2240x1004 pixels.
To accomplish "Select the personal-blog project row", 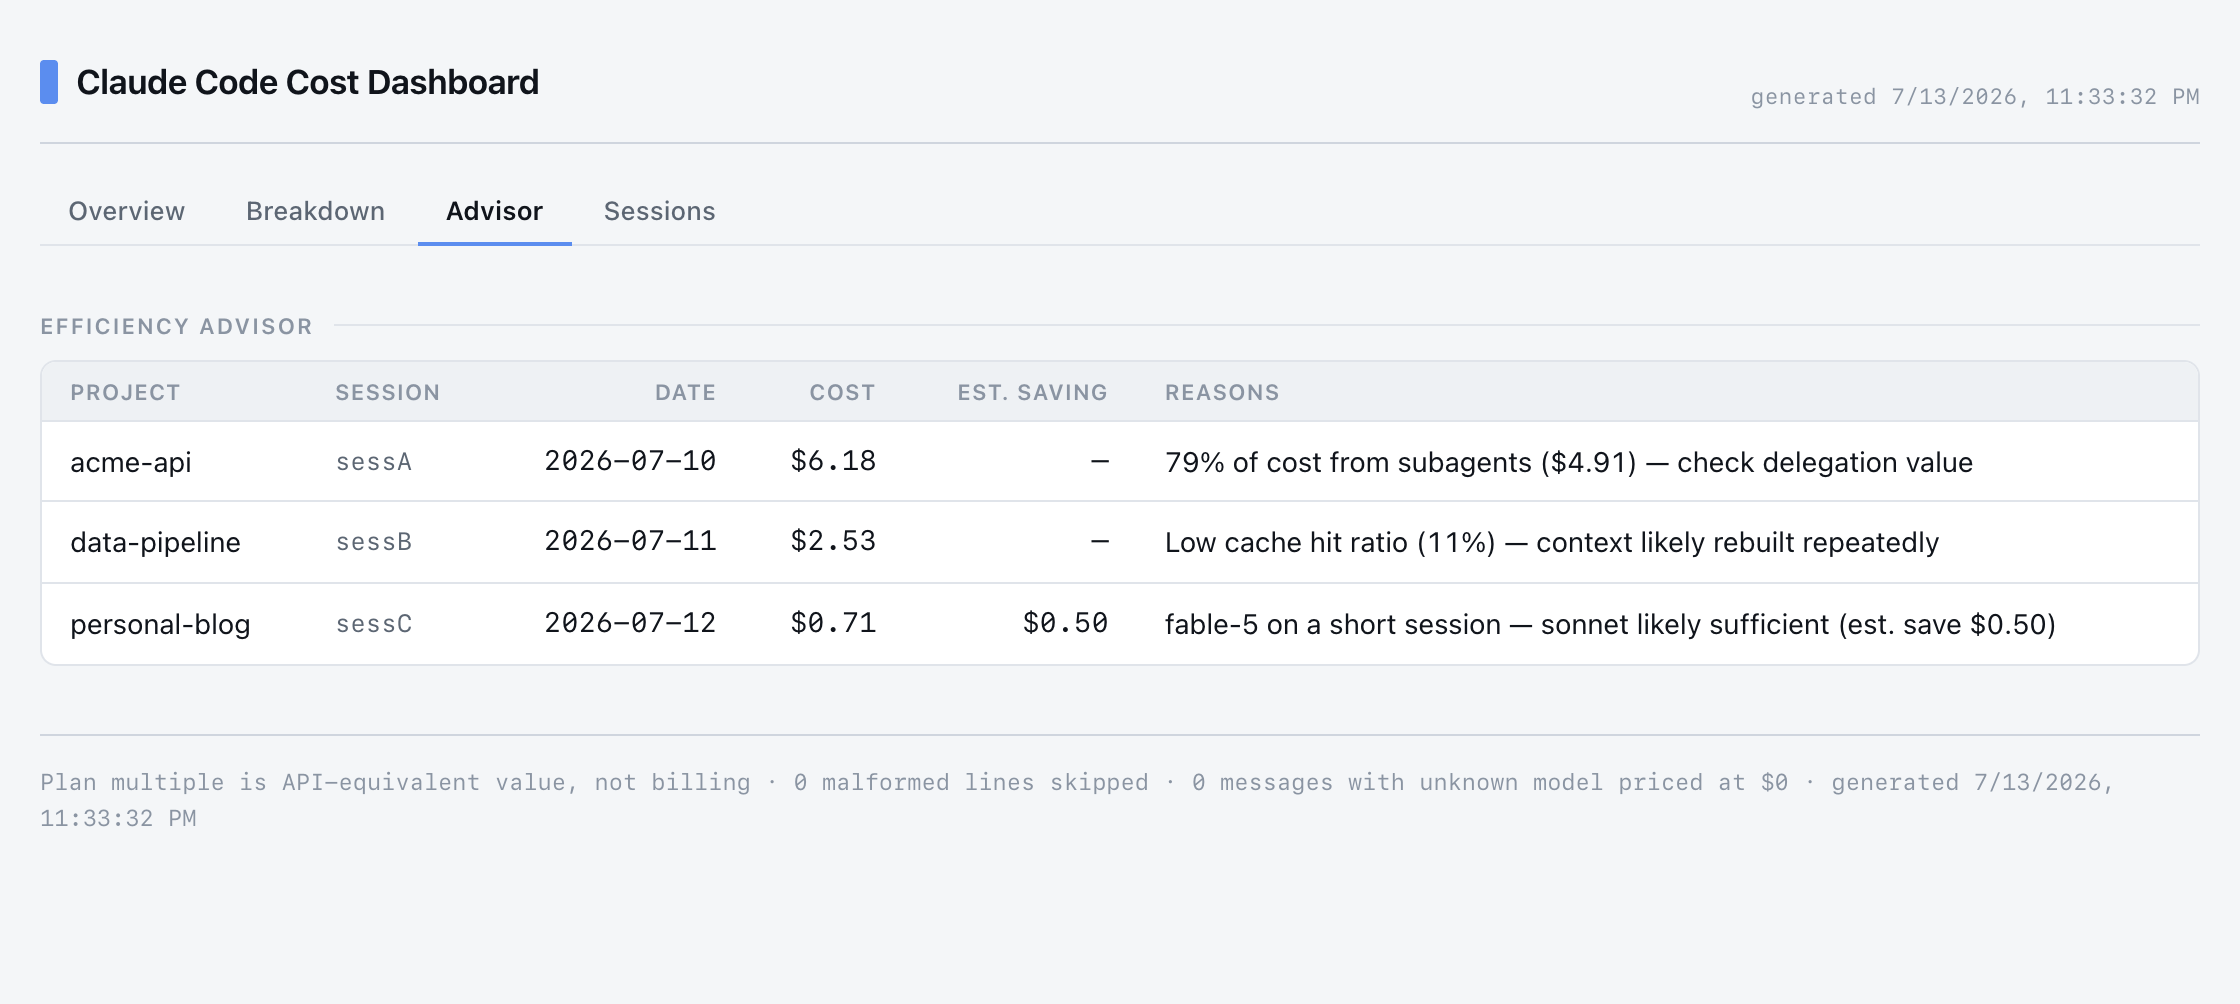I will [1120, 623].
